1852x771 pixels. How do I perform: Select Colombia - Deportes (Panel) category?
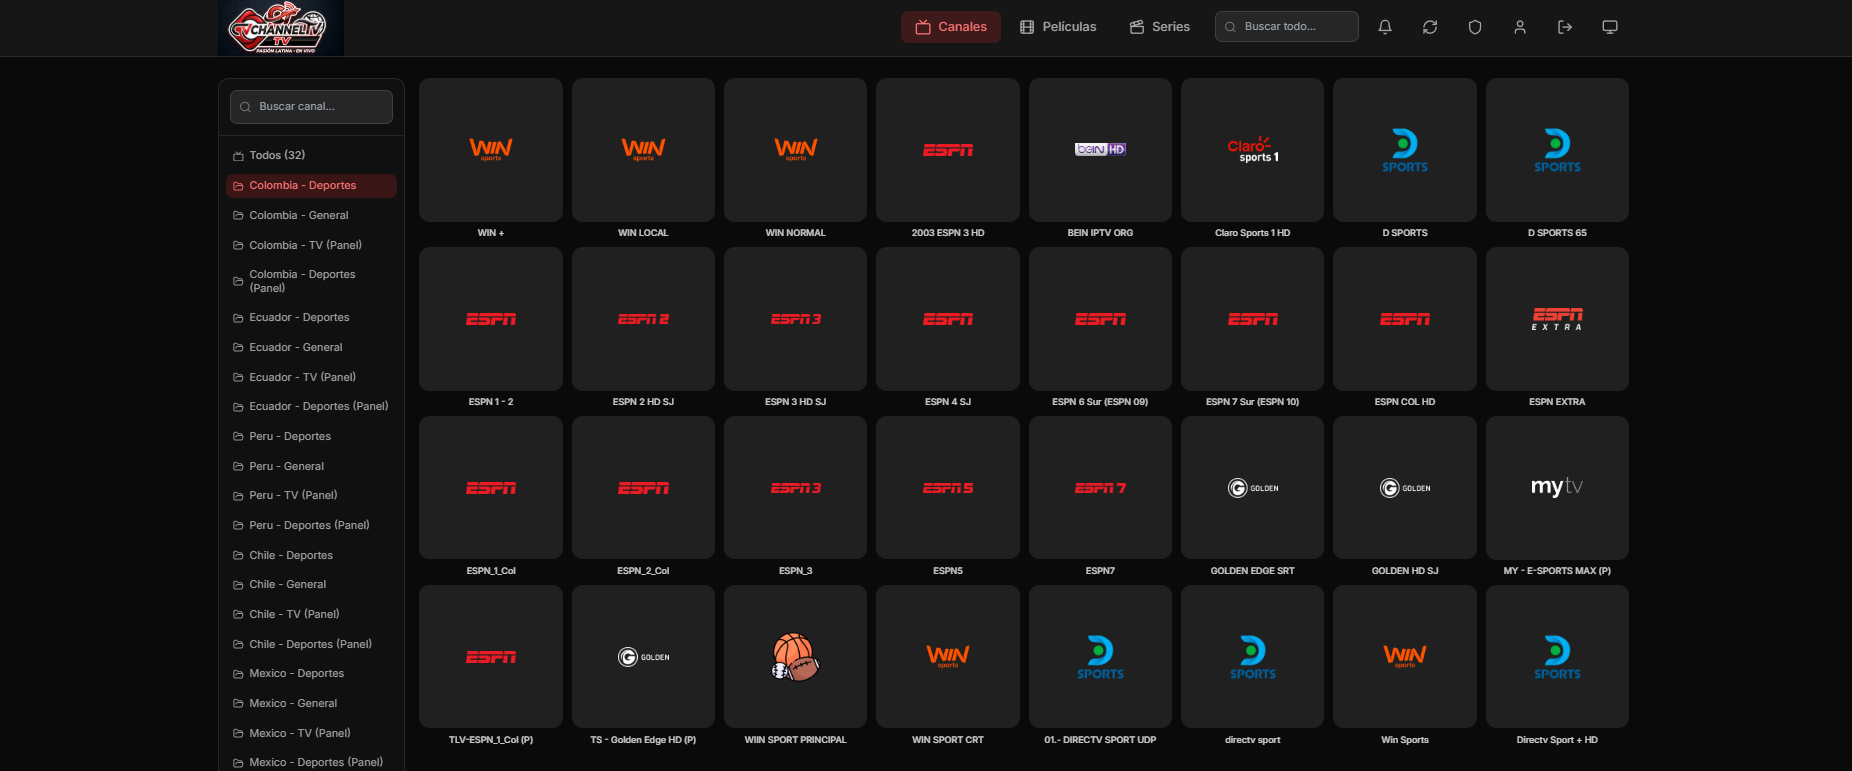[x=311, y=281]
